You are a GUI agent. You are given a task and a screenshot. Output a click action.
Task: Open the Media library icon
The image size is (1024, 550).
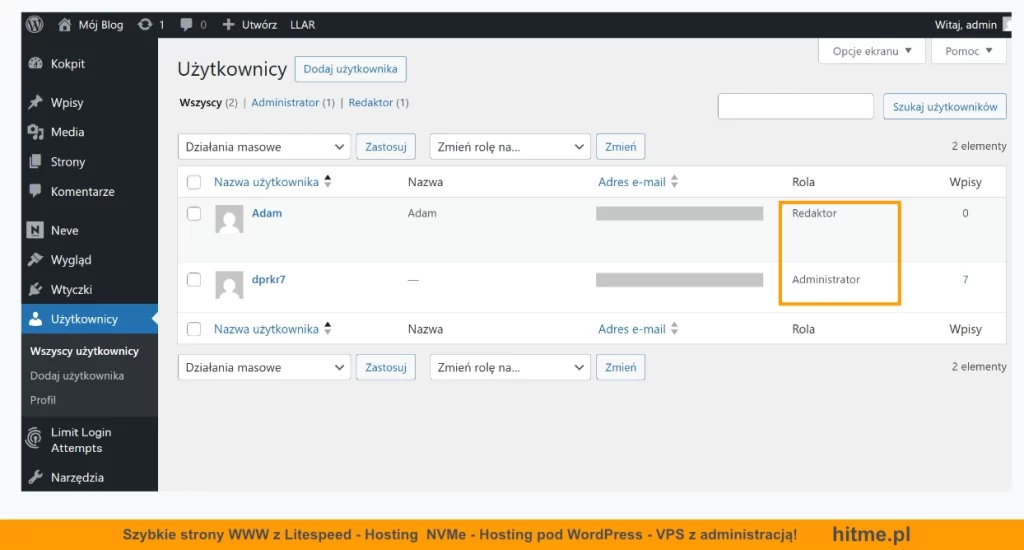pos(36,132)
